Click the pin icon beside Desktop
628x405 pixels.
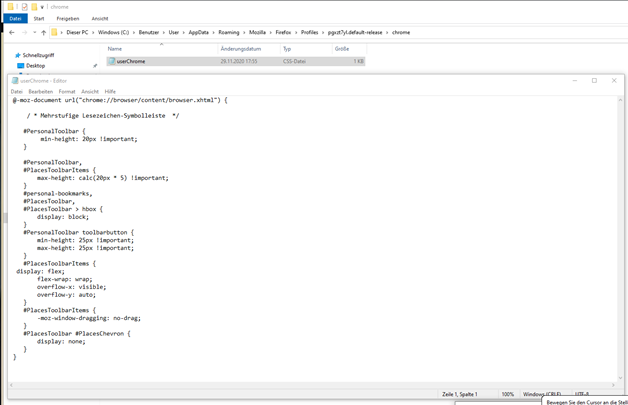coord(95,66)
